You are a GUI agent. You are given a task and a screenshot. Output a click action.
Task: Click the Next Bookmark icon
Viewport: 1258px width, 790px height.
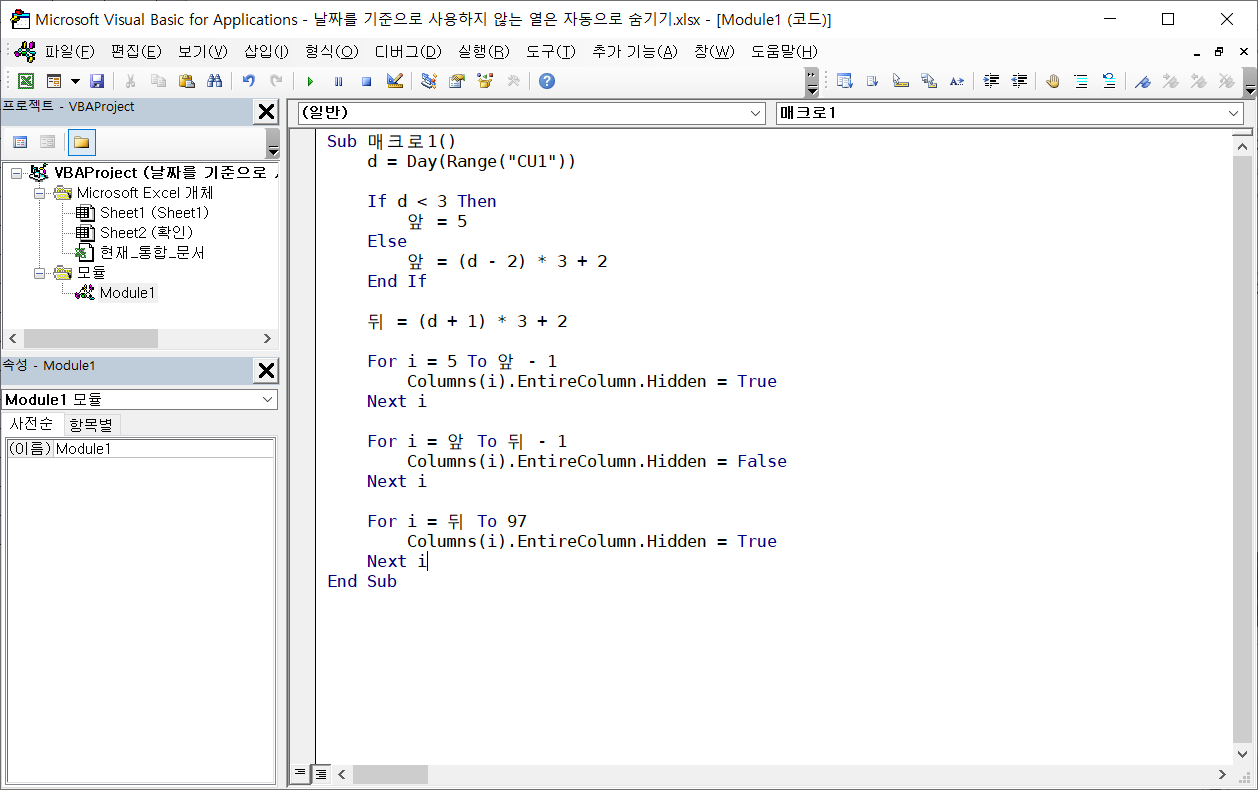coord(1170,81)
